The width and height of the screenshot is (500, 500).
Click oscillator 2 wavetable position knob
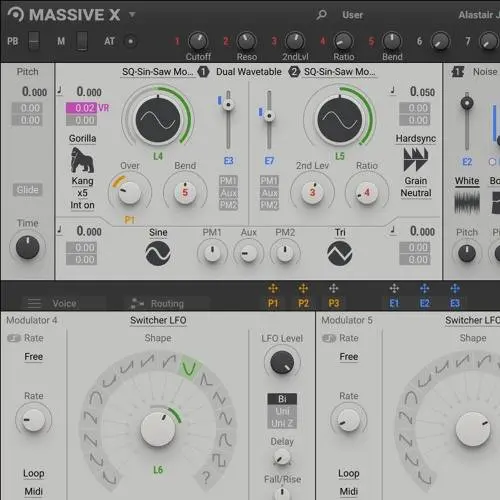340,119
